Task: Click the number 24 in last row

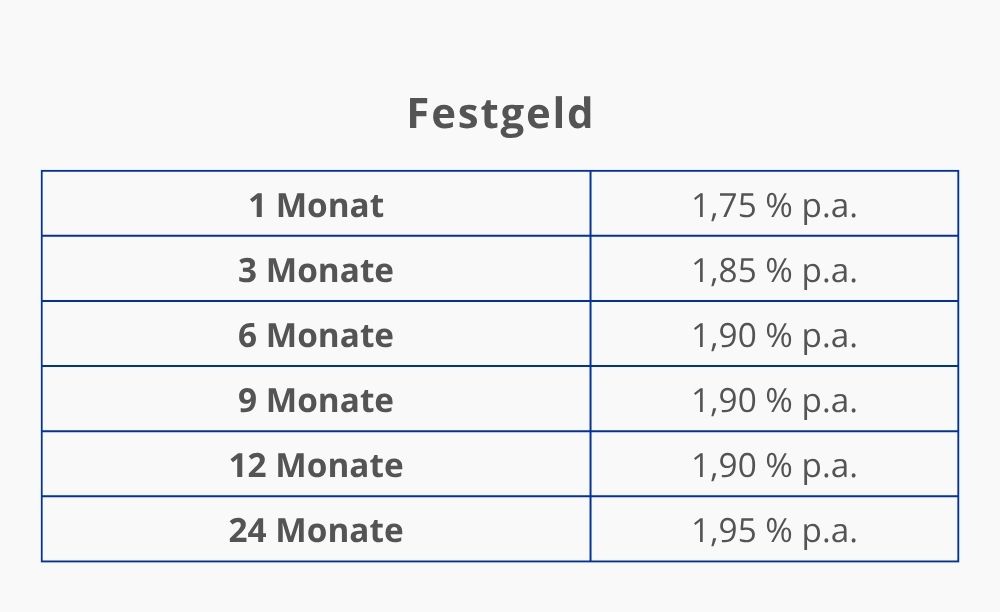Action: pyautogui.click(x=247, y=530)
